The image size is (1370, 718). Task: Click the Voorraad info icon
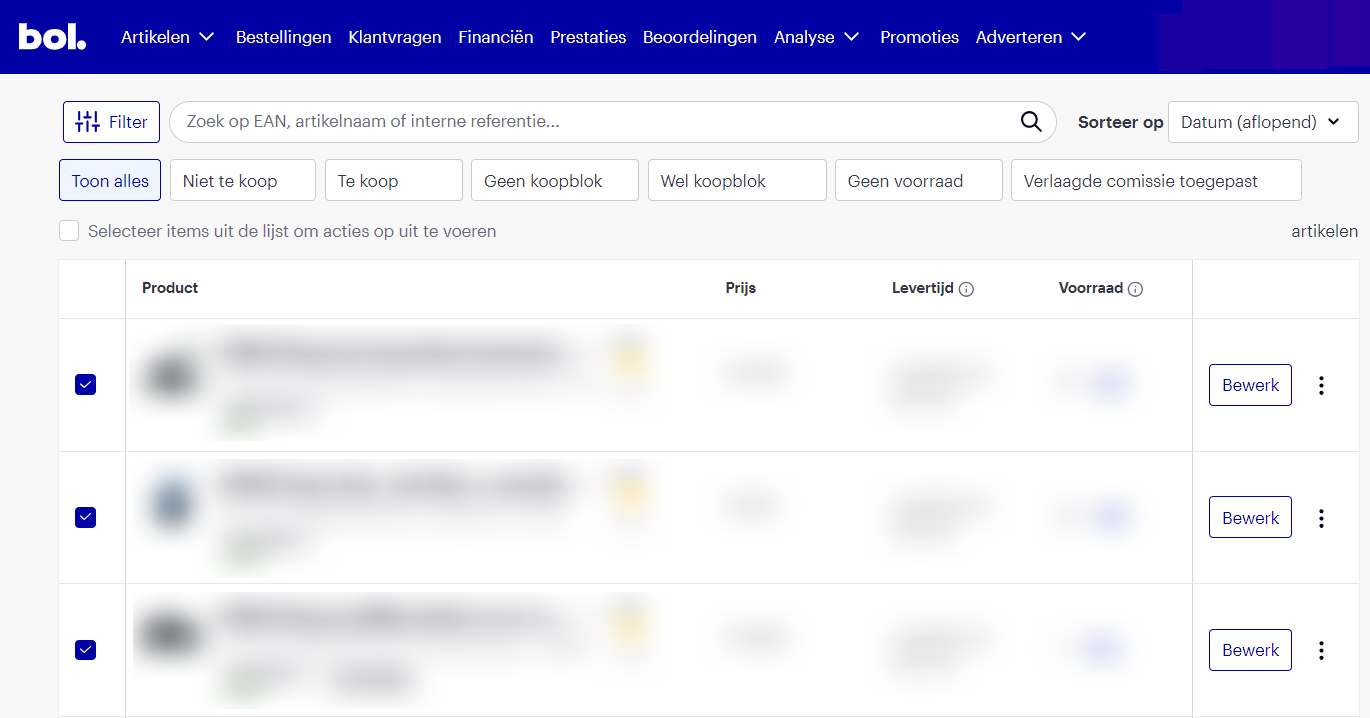(1135, 289)
